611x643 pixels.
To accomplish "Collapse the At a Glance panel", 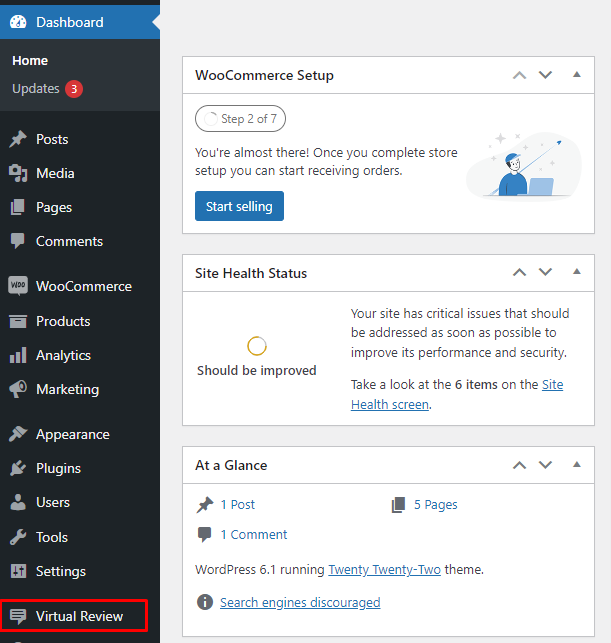I will point(577,465).
